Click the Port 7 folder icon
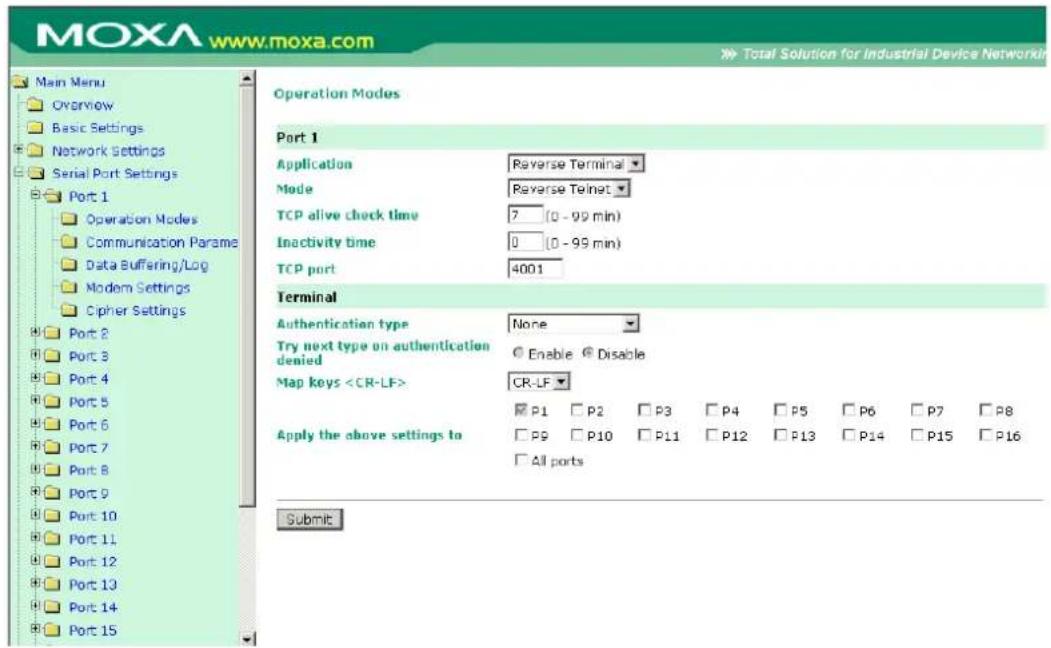The image size is (1051, 648). [52, 448]
